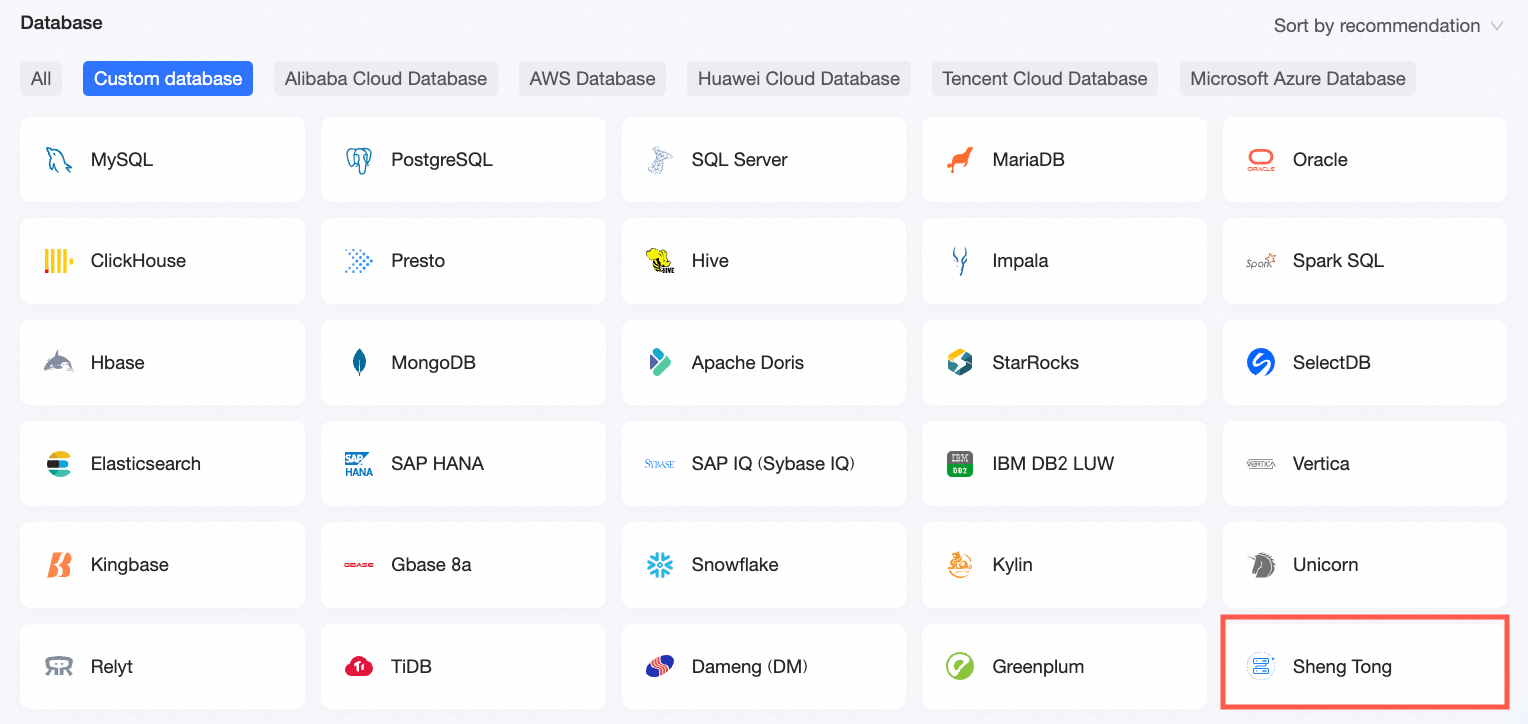The height and width of the screenshot is (724, 1528).
Task: Click the Apache Doris logo icon
Action: (660, 362)
